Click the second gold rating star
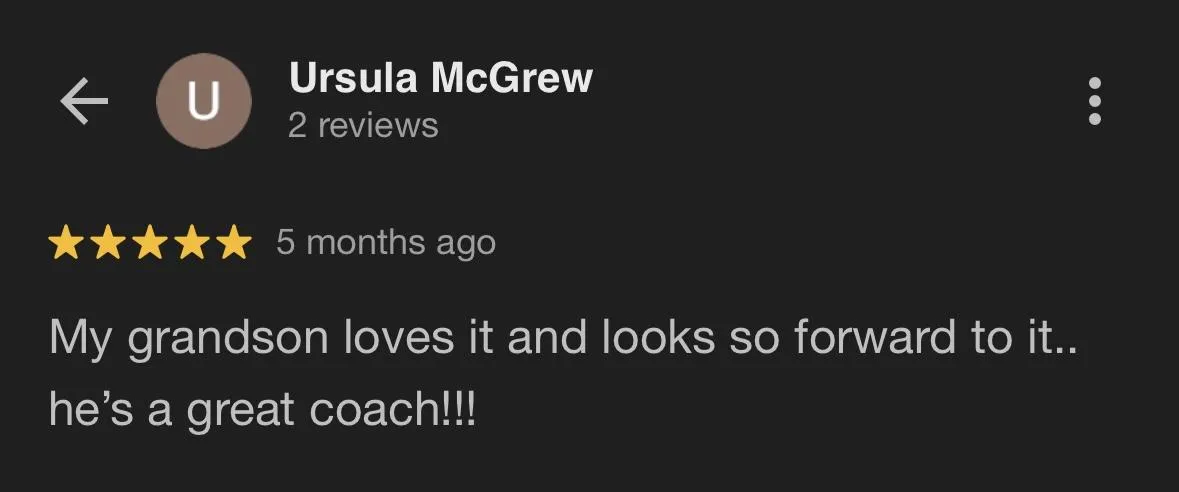 [x=108, y=244]
